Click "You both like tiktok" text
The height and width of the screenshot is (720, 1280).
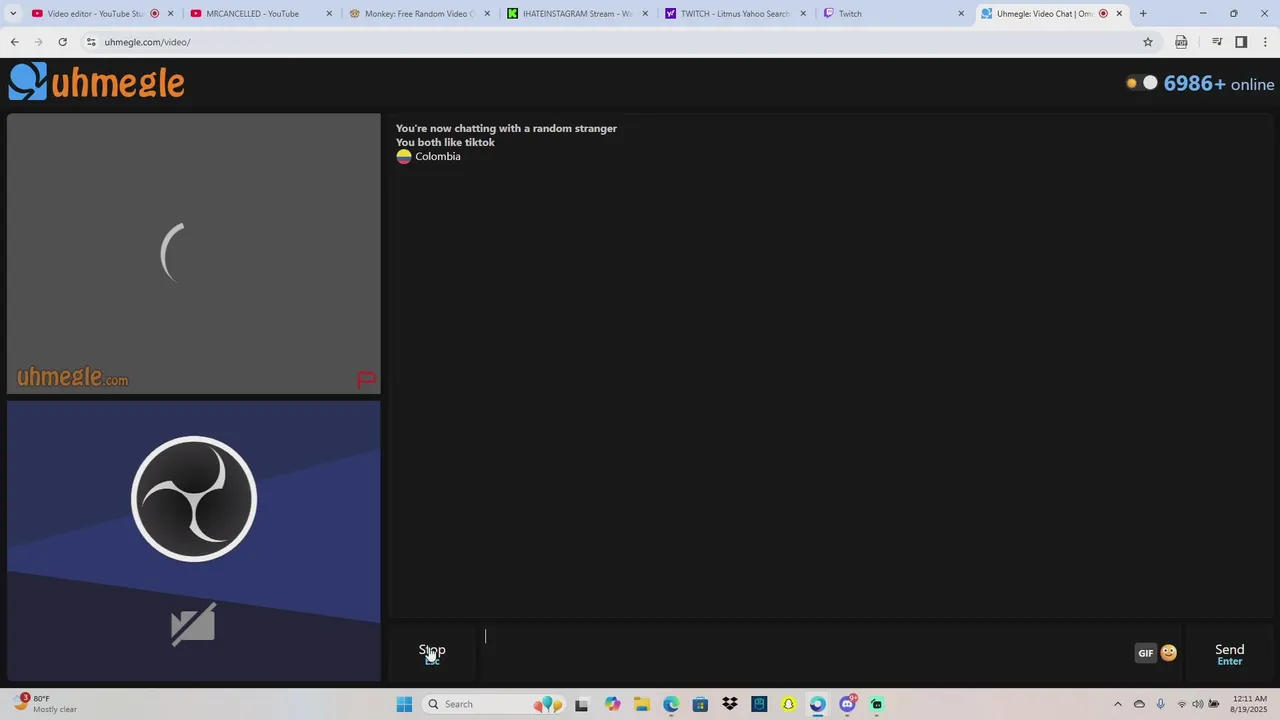point(445,142)
